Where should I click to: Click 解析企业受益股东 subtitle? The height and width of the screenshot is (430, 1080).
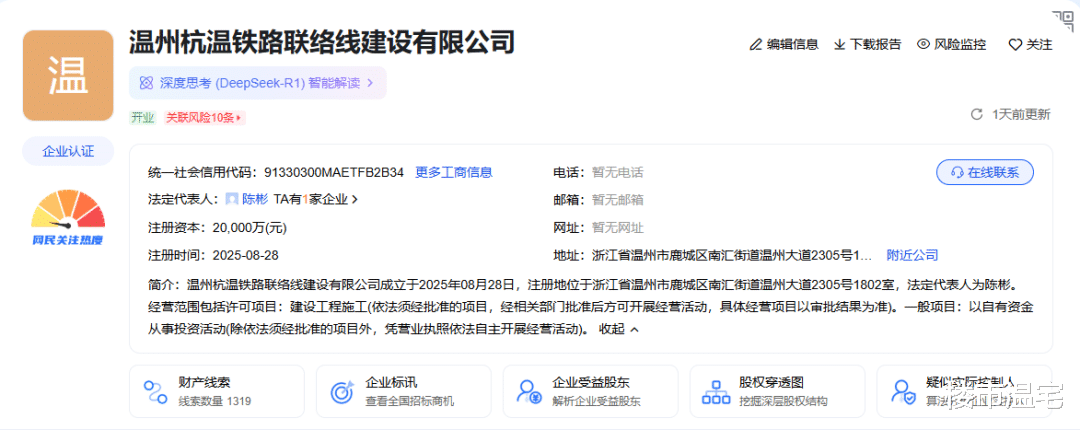(x=596, y=401)
